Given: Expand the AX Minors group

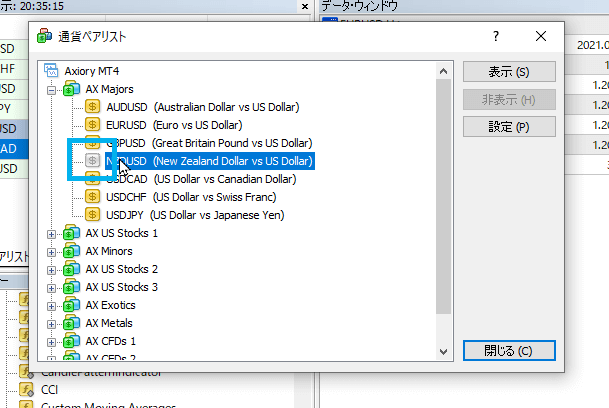Looking at the screenshot, I should coord(51,251).
